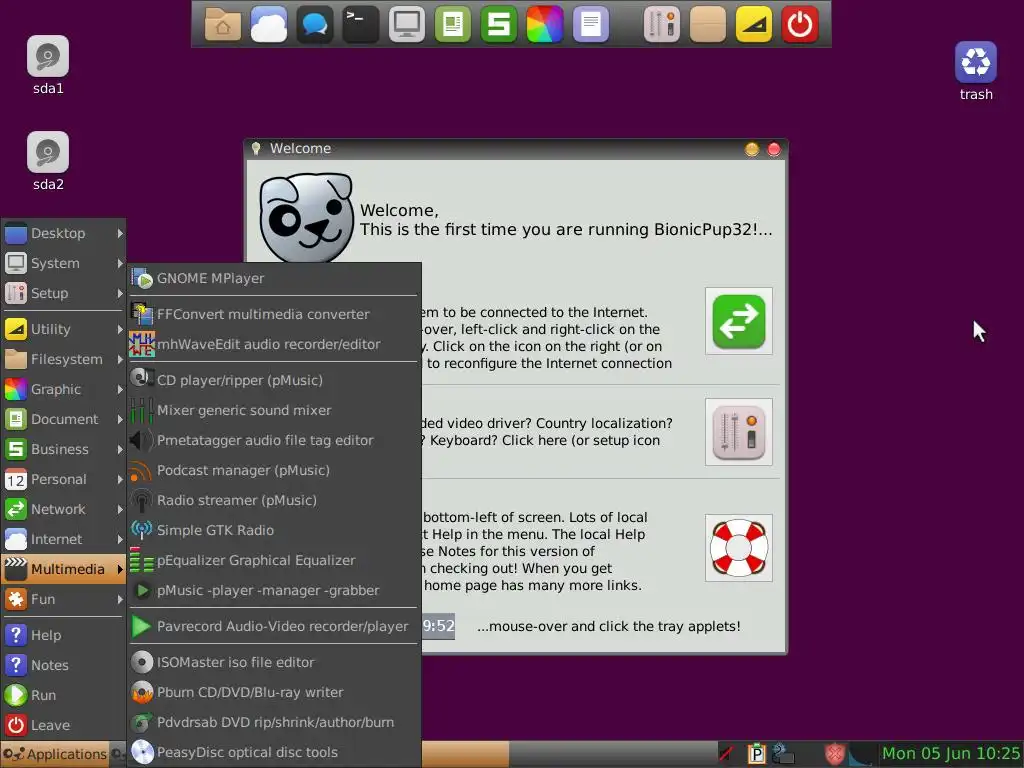
Task: Click the setup sliders icon in the dock
Action: [x=662, y=24]
